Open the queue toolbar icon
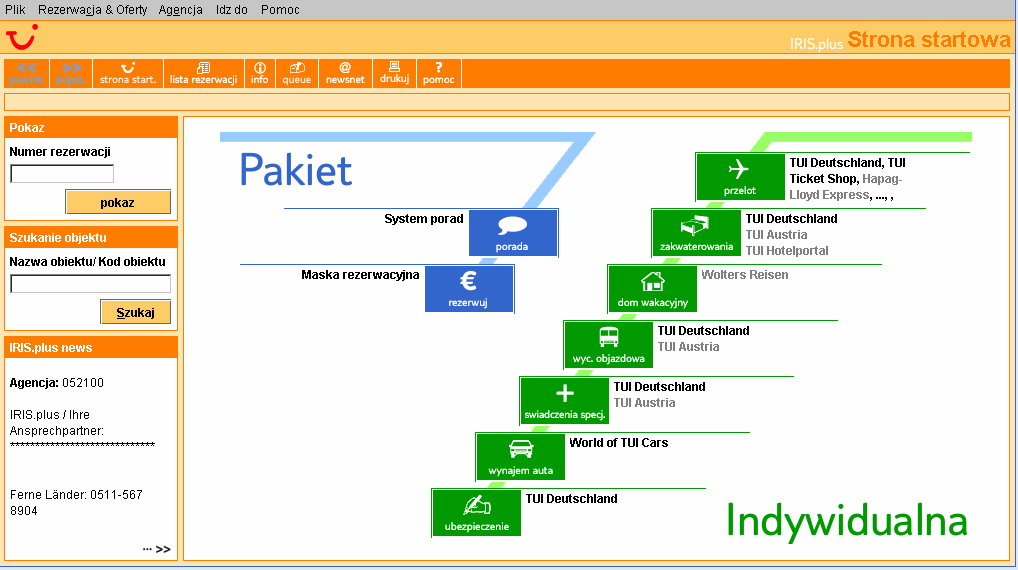This screenshot has height=570, width=1018. coord(297,73)
